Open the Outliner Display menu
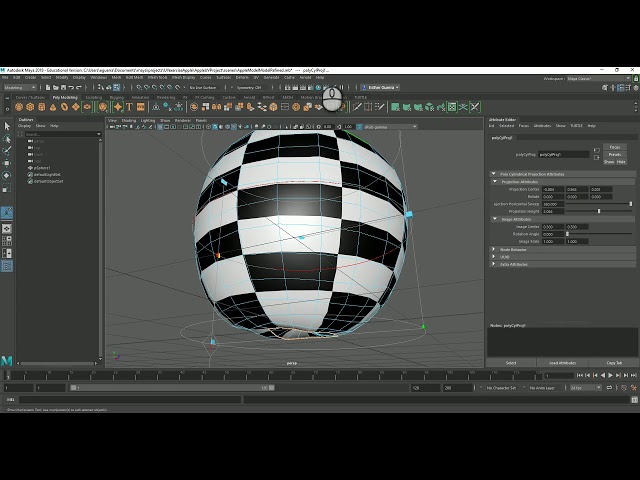This screenshot has width=640, height=480. click(24, 126)
